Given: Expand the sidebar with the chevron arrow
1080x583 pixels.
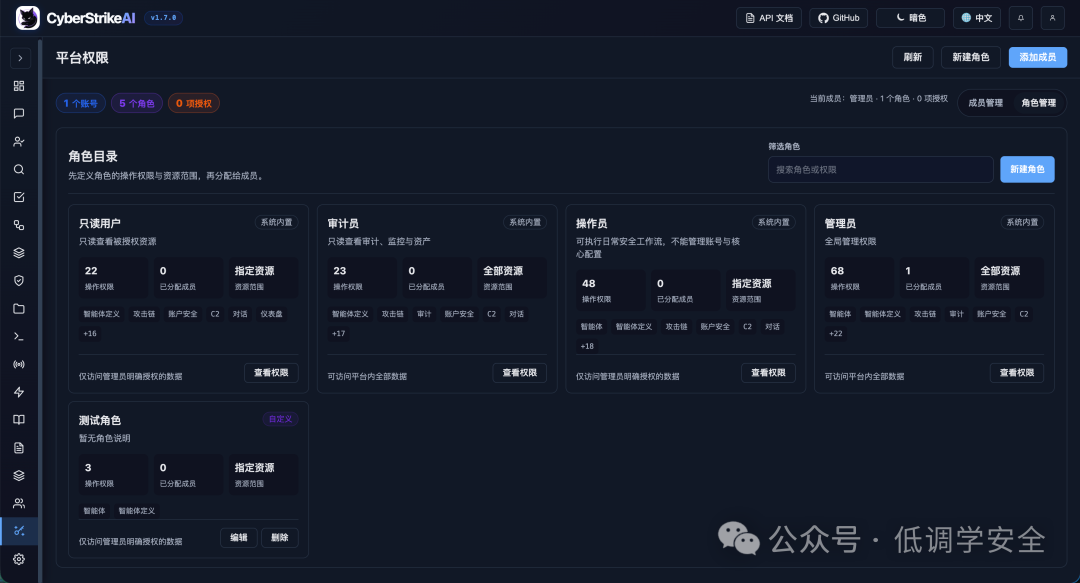Looking at the screenshot, I should (x=20, y=58).
